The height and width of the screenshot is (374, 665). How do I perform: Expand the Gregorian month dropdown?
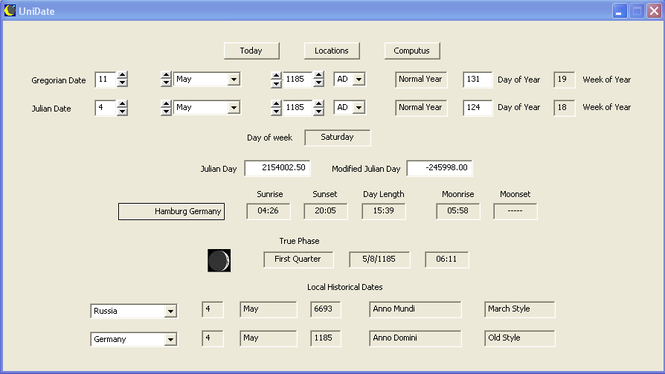click(233, 79)
